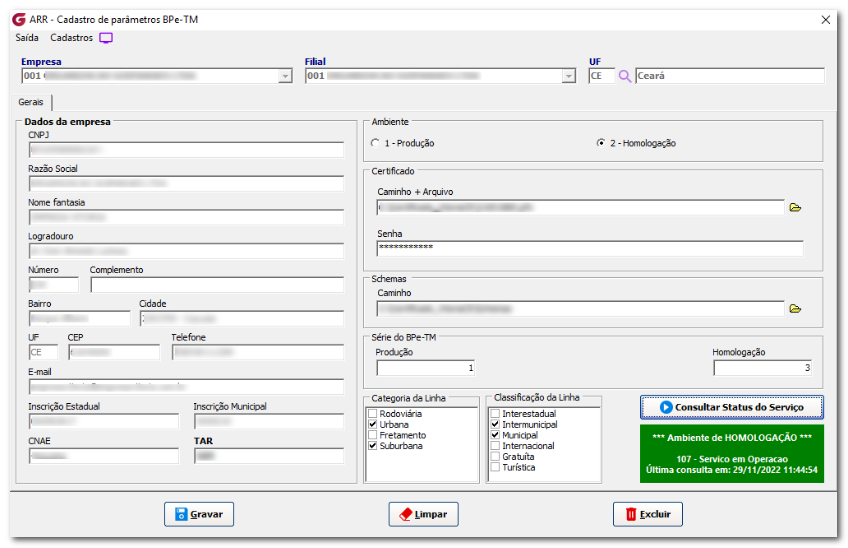
Task: Switch to the Gerais tab
Action: [x=31, y=102]
